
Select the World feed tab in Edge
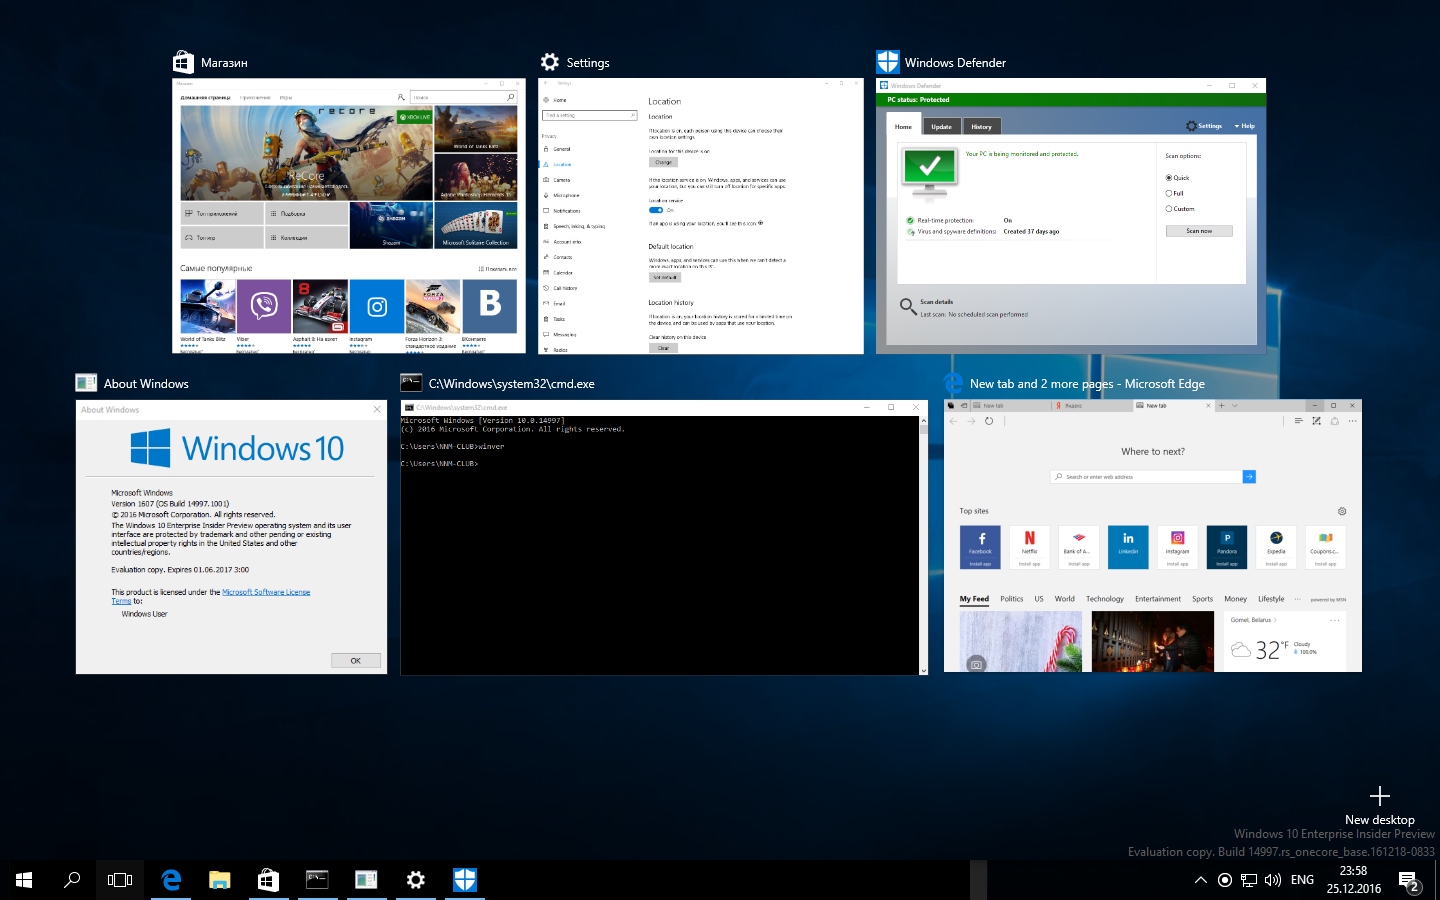pos(1064,599)
